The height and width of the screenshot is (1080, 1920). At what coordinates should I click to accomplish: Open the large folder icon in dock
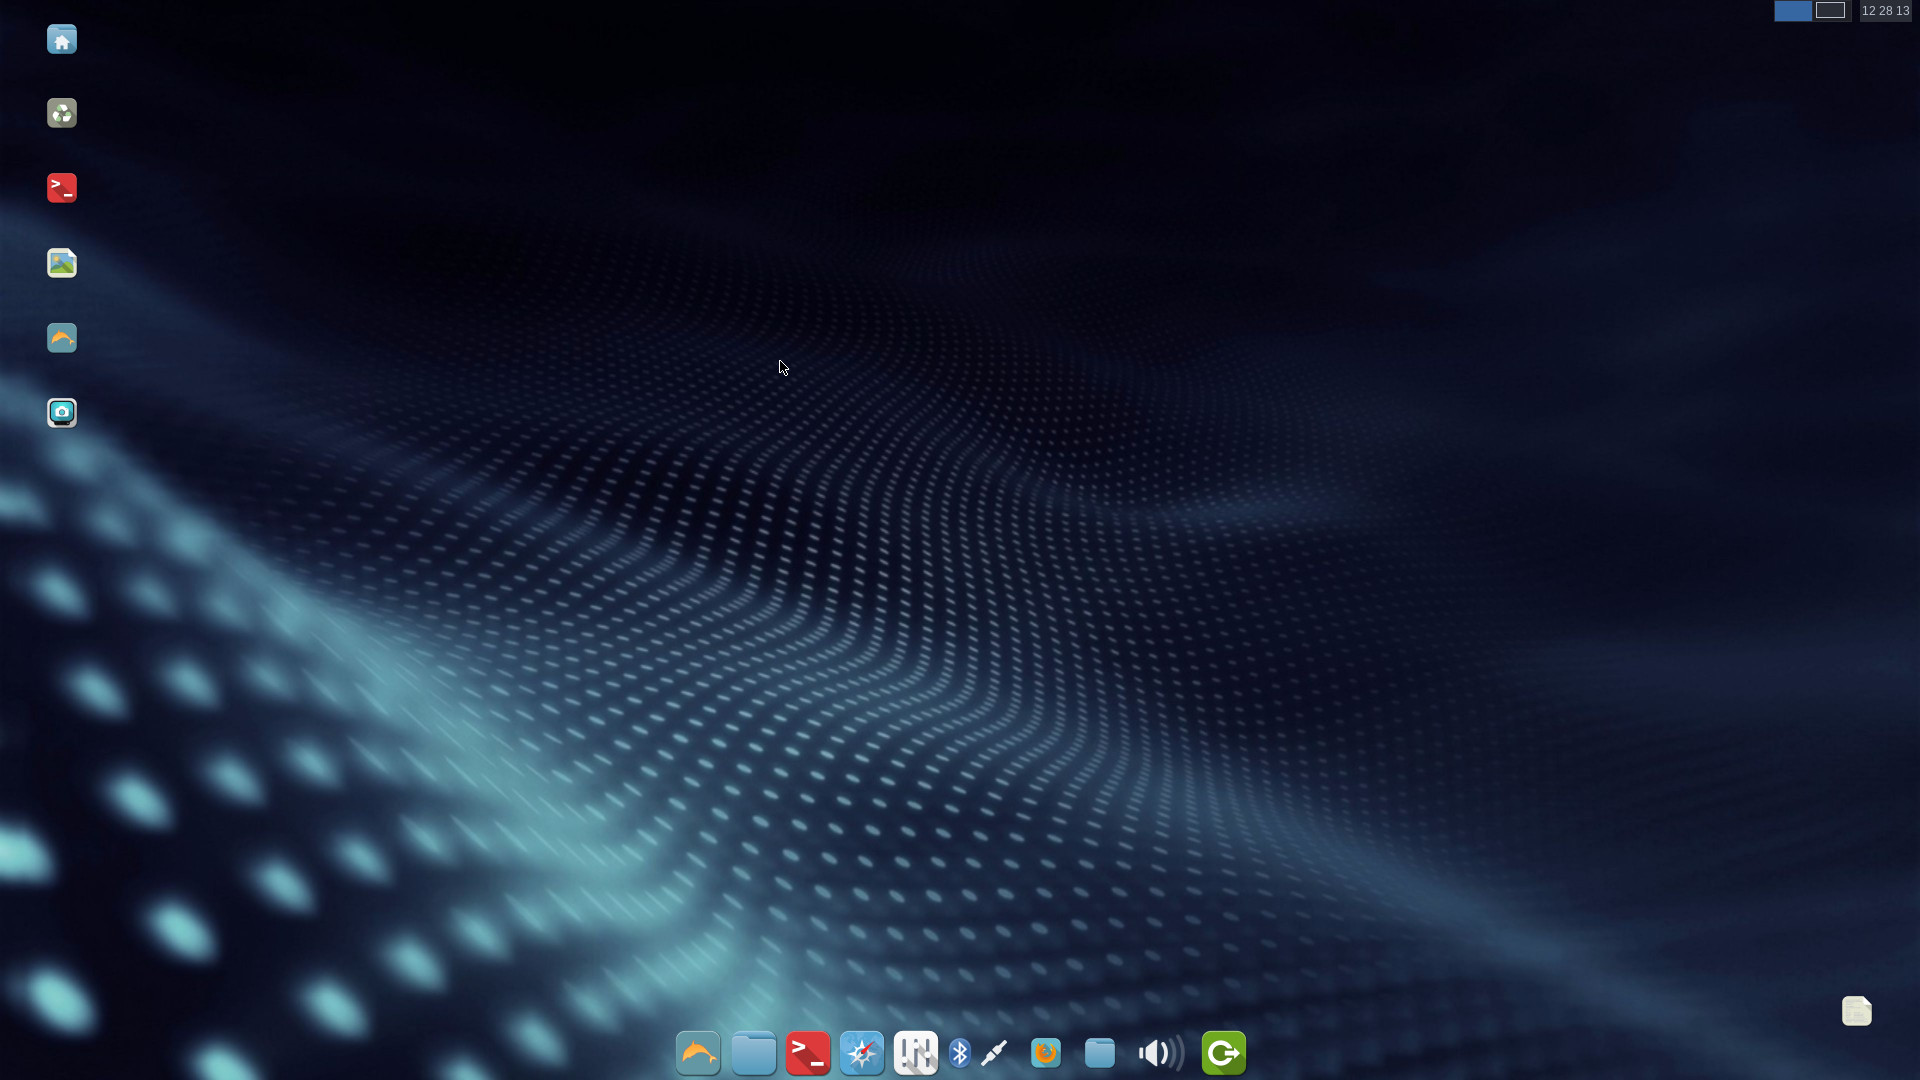click(753, 1053)
